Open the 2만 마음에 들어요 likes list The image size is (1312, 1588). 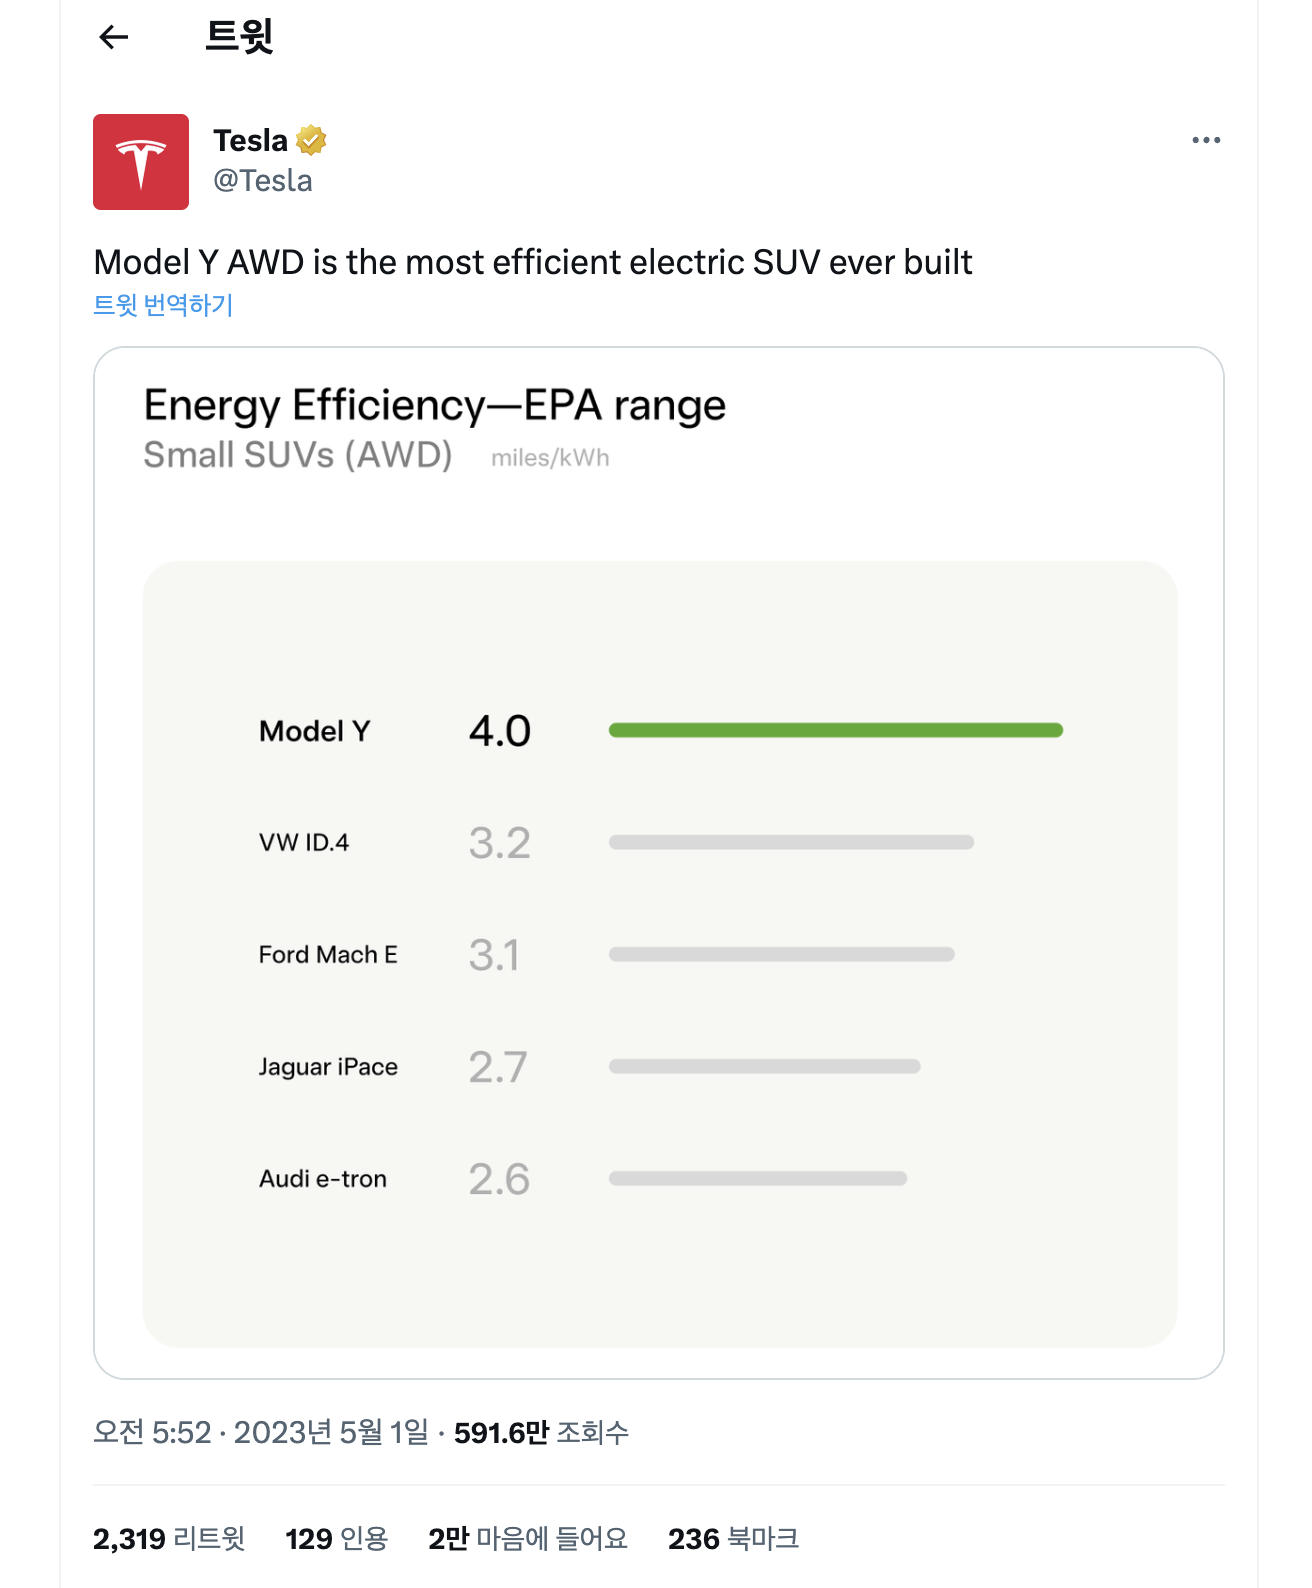528,1538
